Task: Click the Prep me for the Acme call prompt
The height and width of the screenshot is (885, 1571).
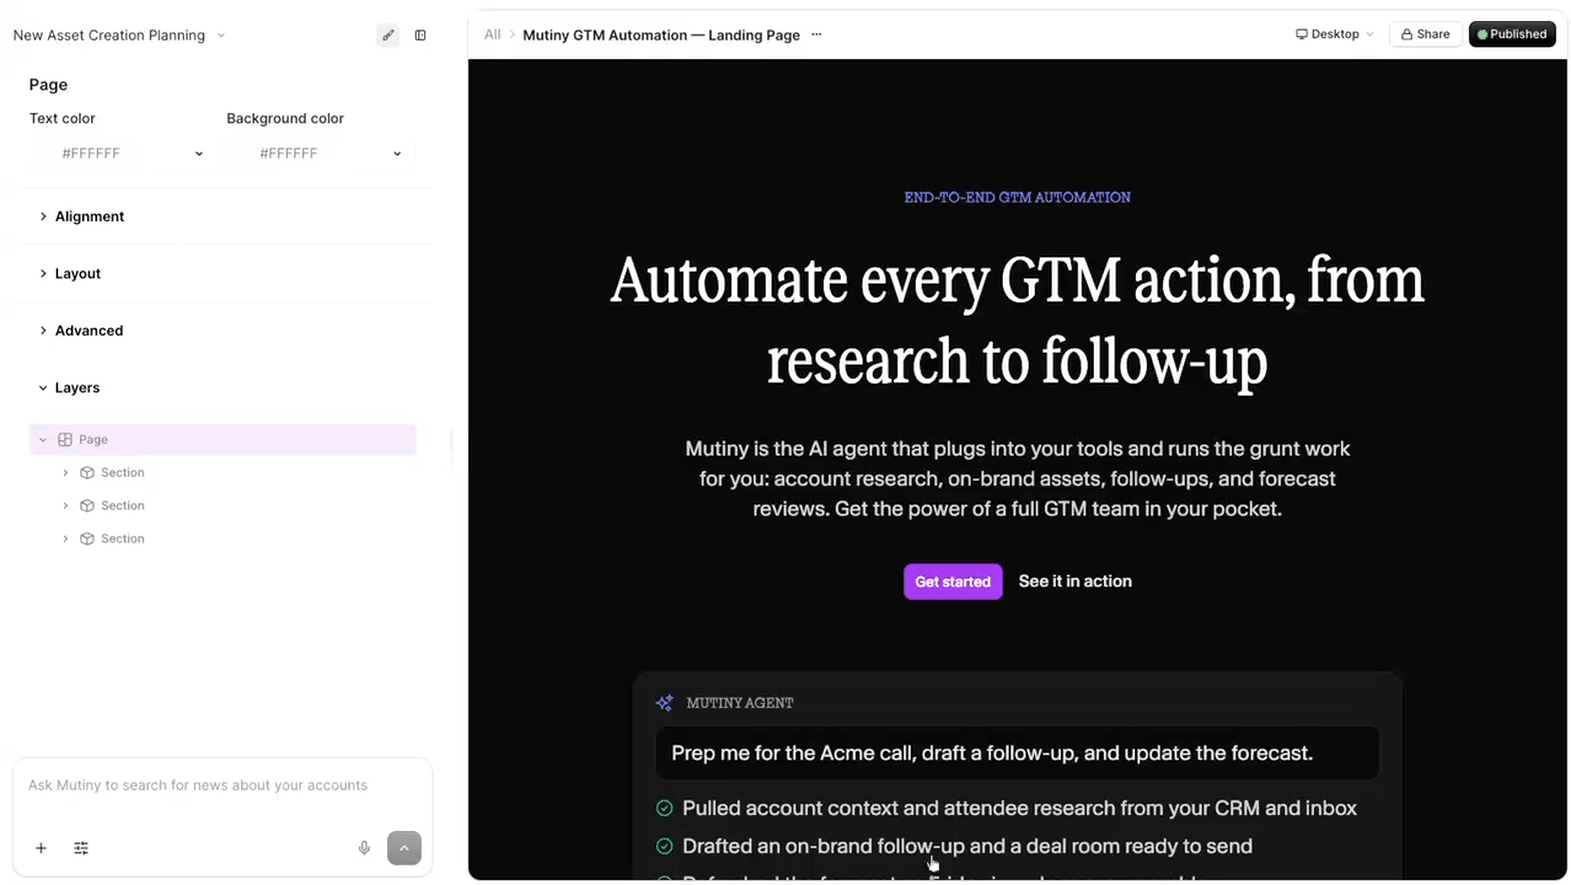Action: point(1017,753)
